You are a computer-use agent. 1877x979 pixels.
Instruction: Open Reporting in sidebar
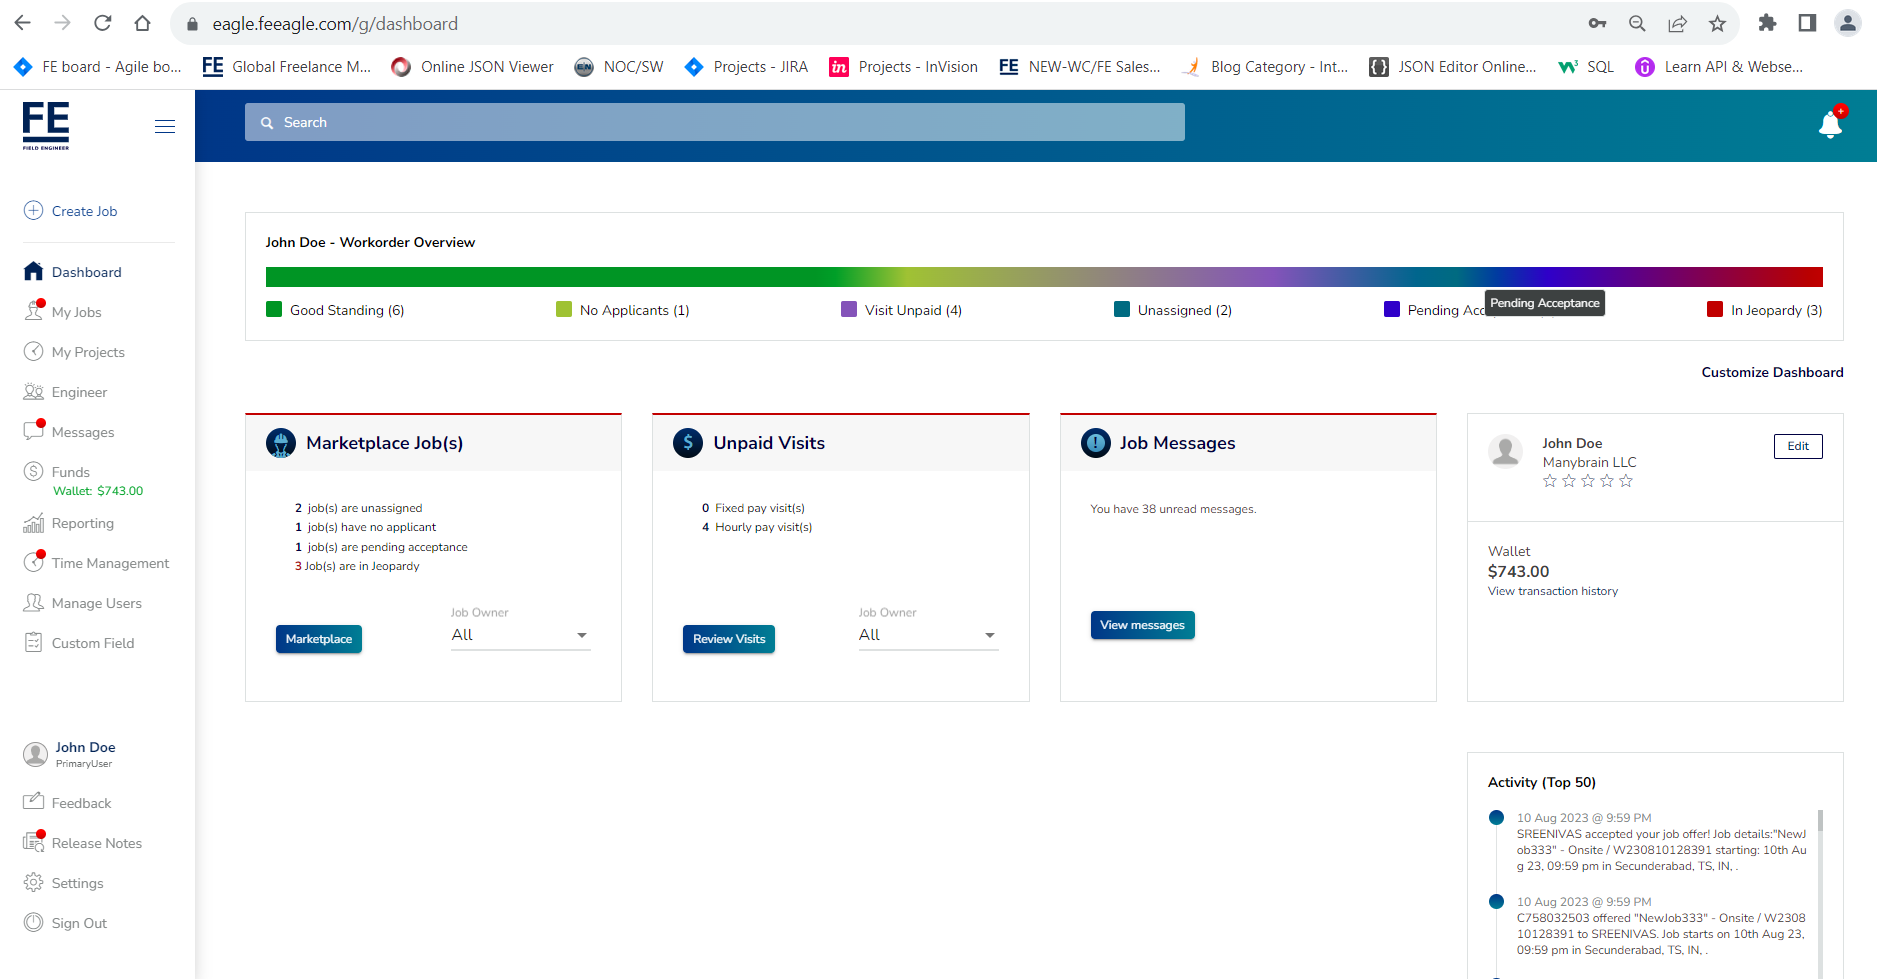point(83,523)
